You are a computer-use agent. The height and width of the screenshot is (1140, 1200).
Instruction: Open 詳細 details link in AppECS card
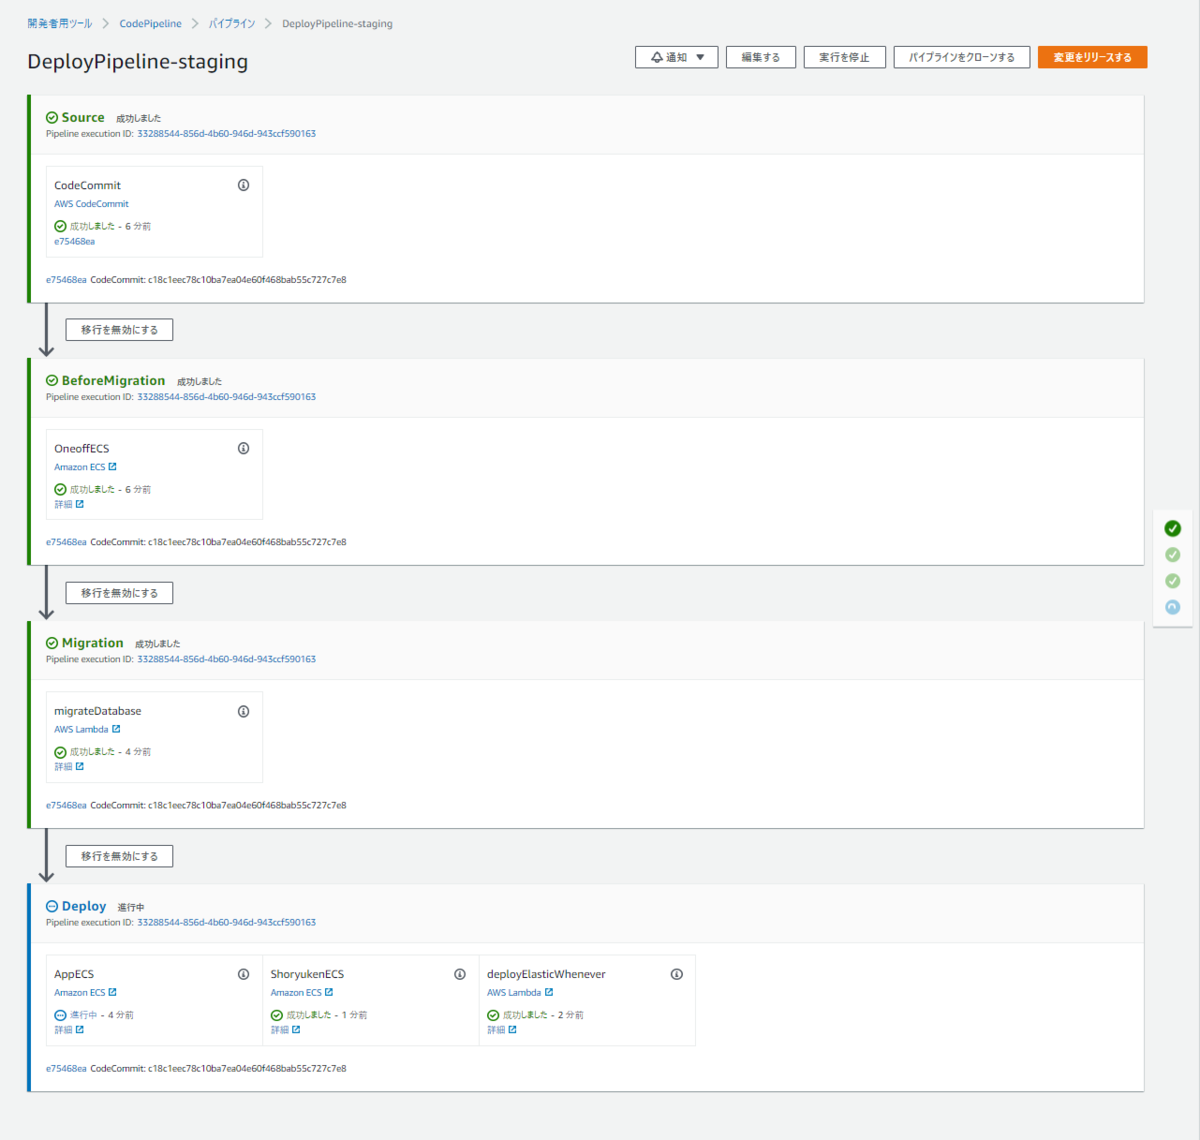pyautogui.click(x=63, y=1030)
